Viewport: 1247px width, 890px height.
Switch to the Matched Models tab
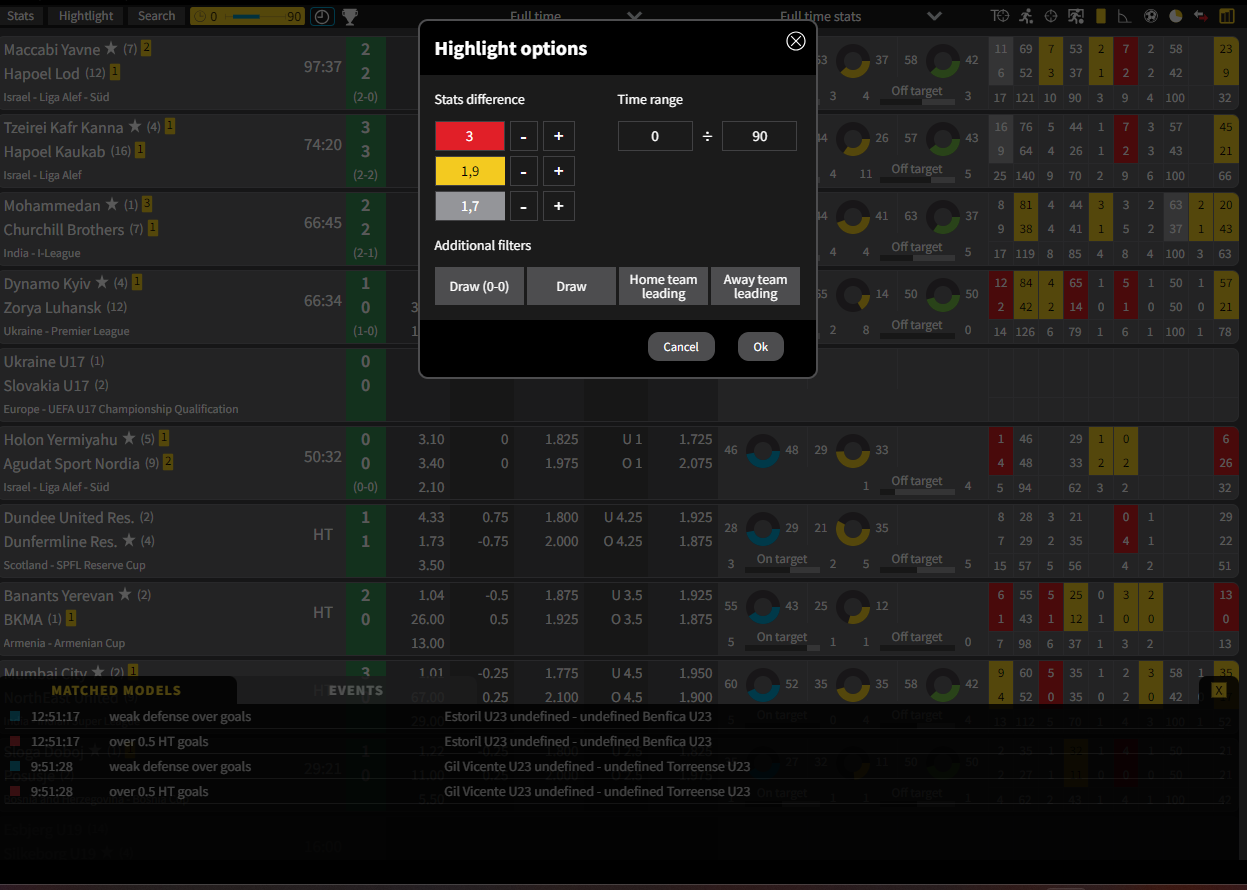tap(116, 690)
